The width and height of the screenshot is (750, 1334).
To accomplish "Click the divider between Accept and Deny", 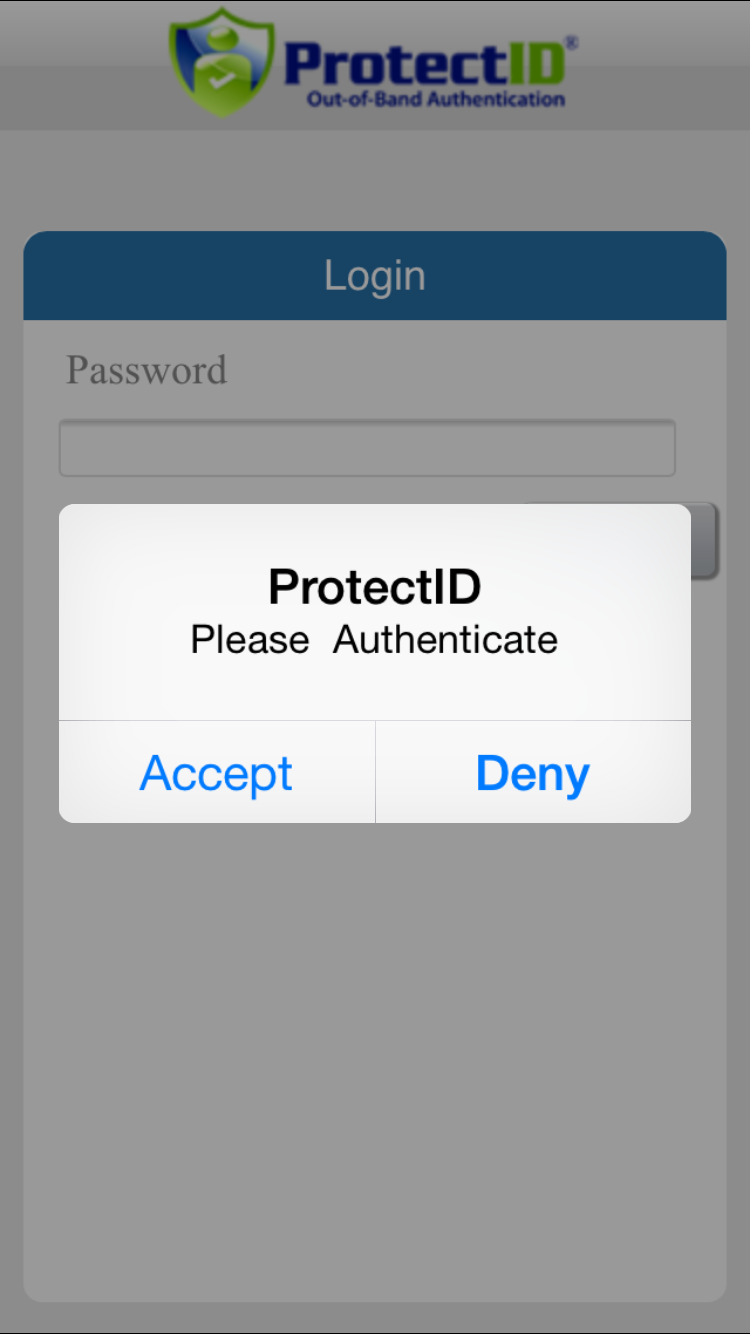I will pyautogui.click(x=375, y=772).
